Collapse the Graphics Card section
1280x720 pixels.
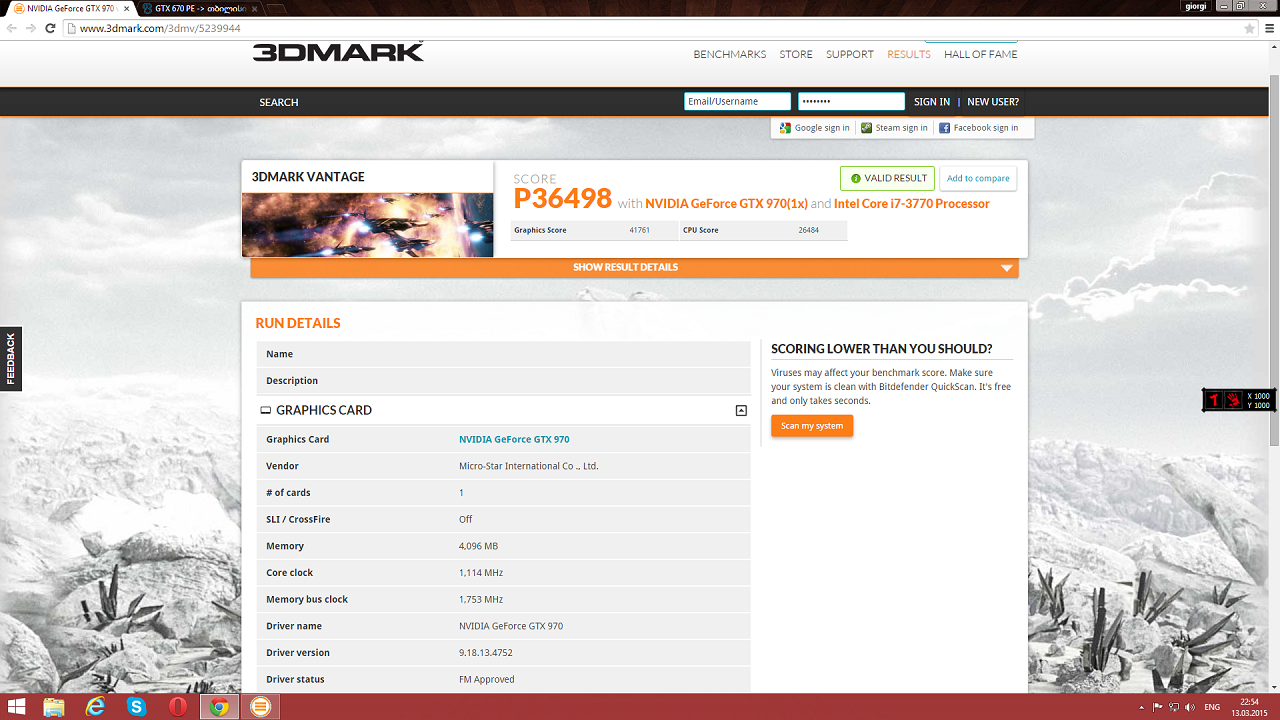click(741, 410)
